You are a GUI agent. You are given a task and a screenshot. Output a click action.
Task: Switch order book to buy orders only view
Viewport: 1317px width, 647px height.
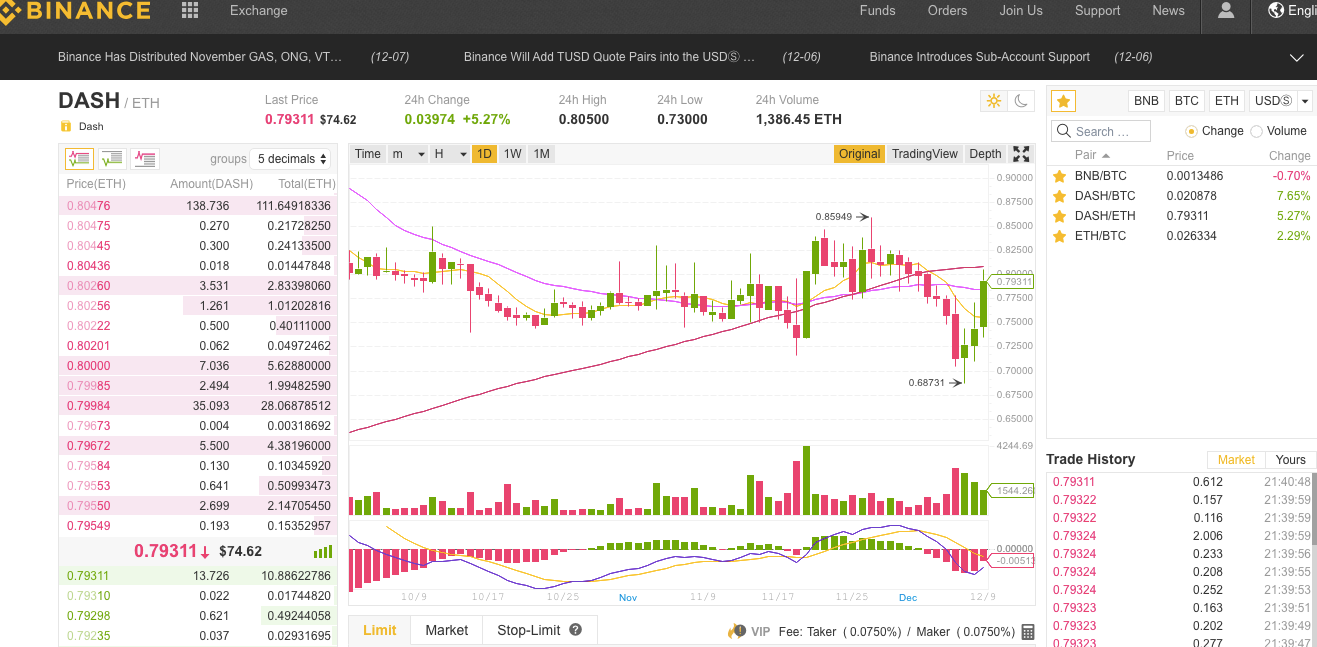pos(111,158)
